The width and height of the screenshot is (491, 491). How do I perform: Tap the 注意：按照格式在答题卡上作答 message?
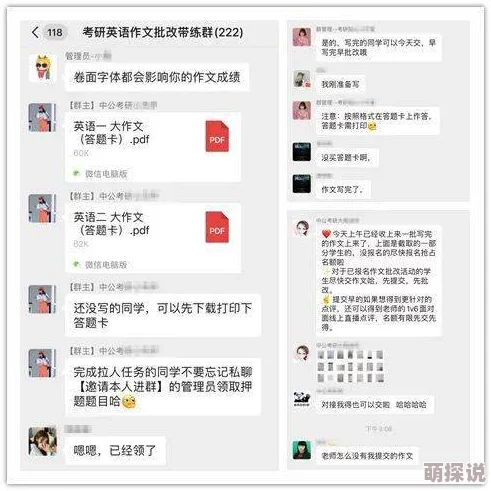pyautogui.click(x=377, y=121)
